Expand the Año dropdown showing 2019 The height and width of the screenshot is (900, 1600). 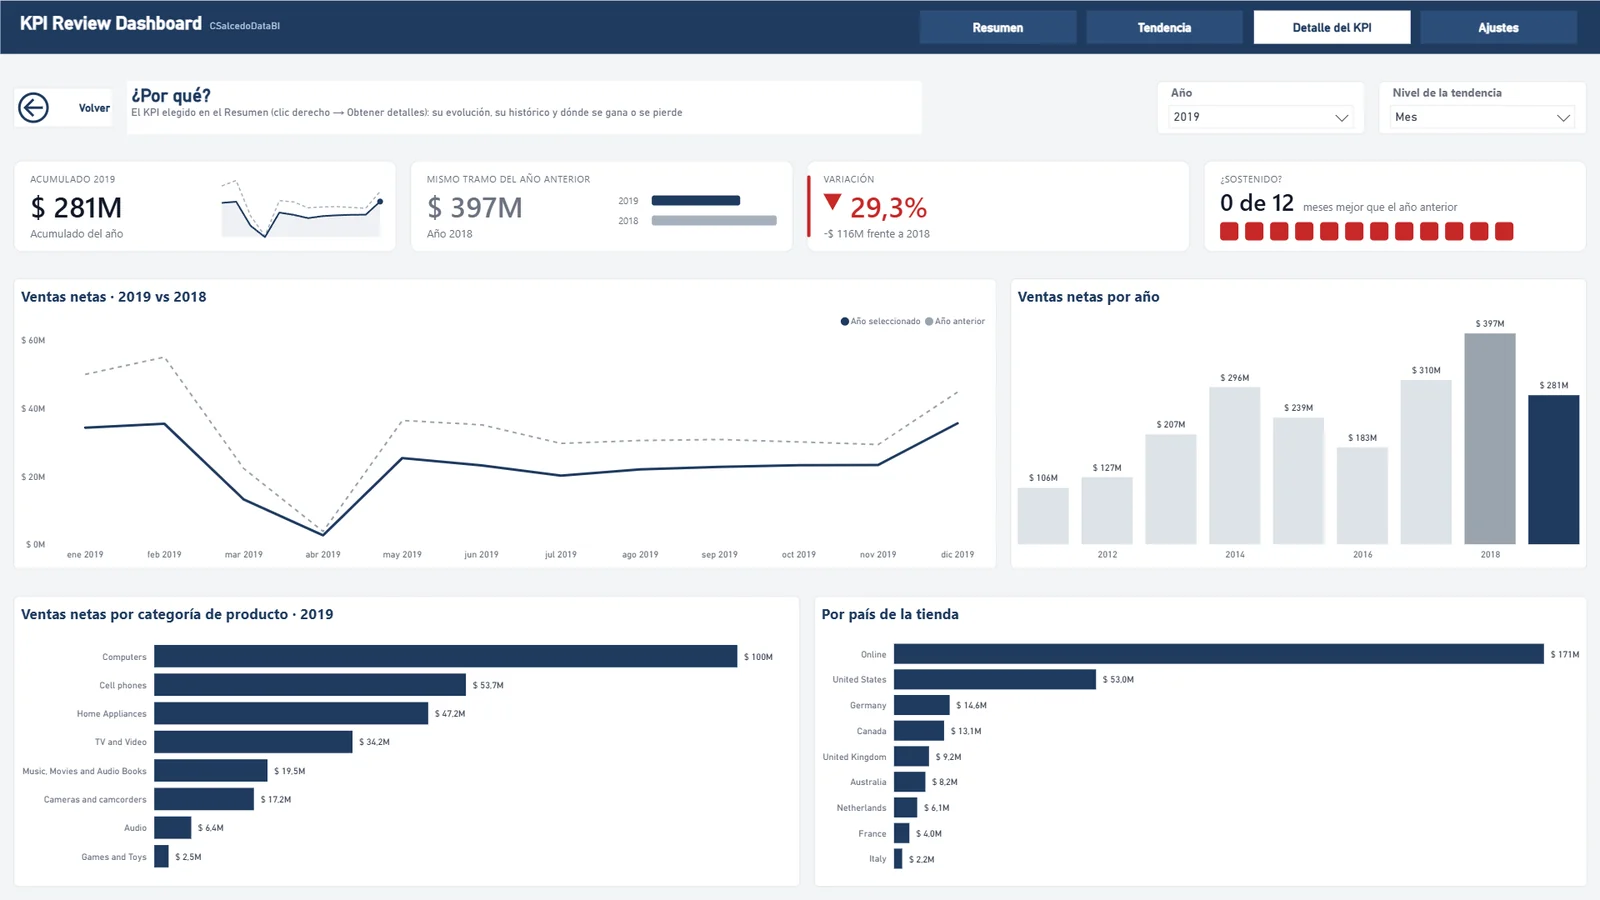(x=1261, y=117)
